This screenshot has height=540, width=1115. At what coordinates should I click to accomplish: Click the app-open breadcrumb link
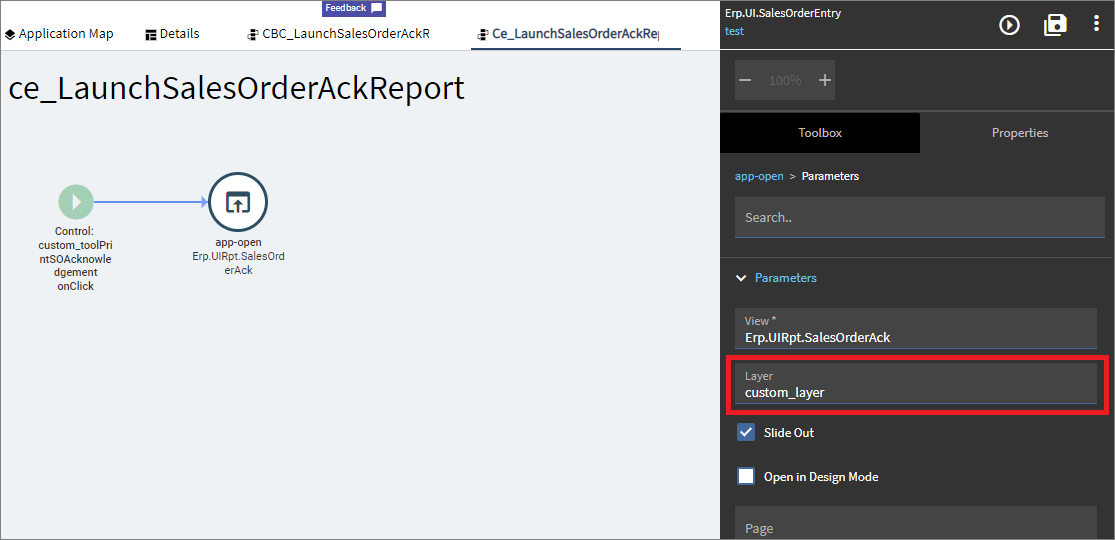click(759, 176)
